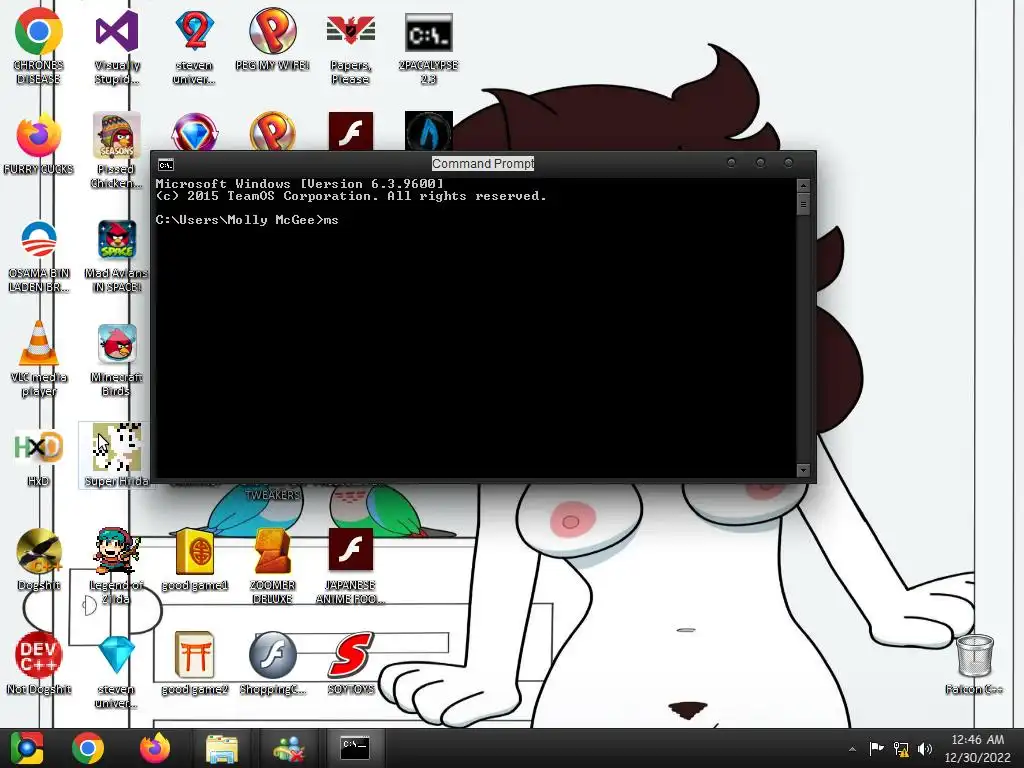This screenshot has width=1024, height=768.
Task: Open the SOYTOYS shortcut
Action: [x=351, y=664]
